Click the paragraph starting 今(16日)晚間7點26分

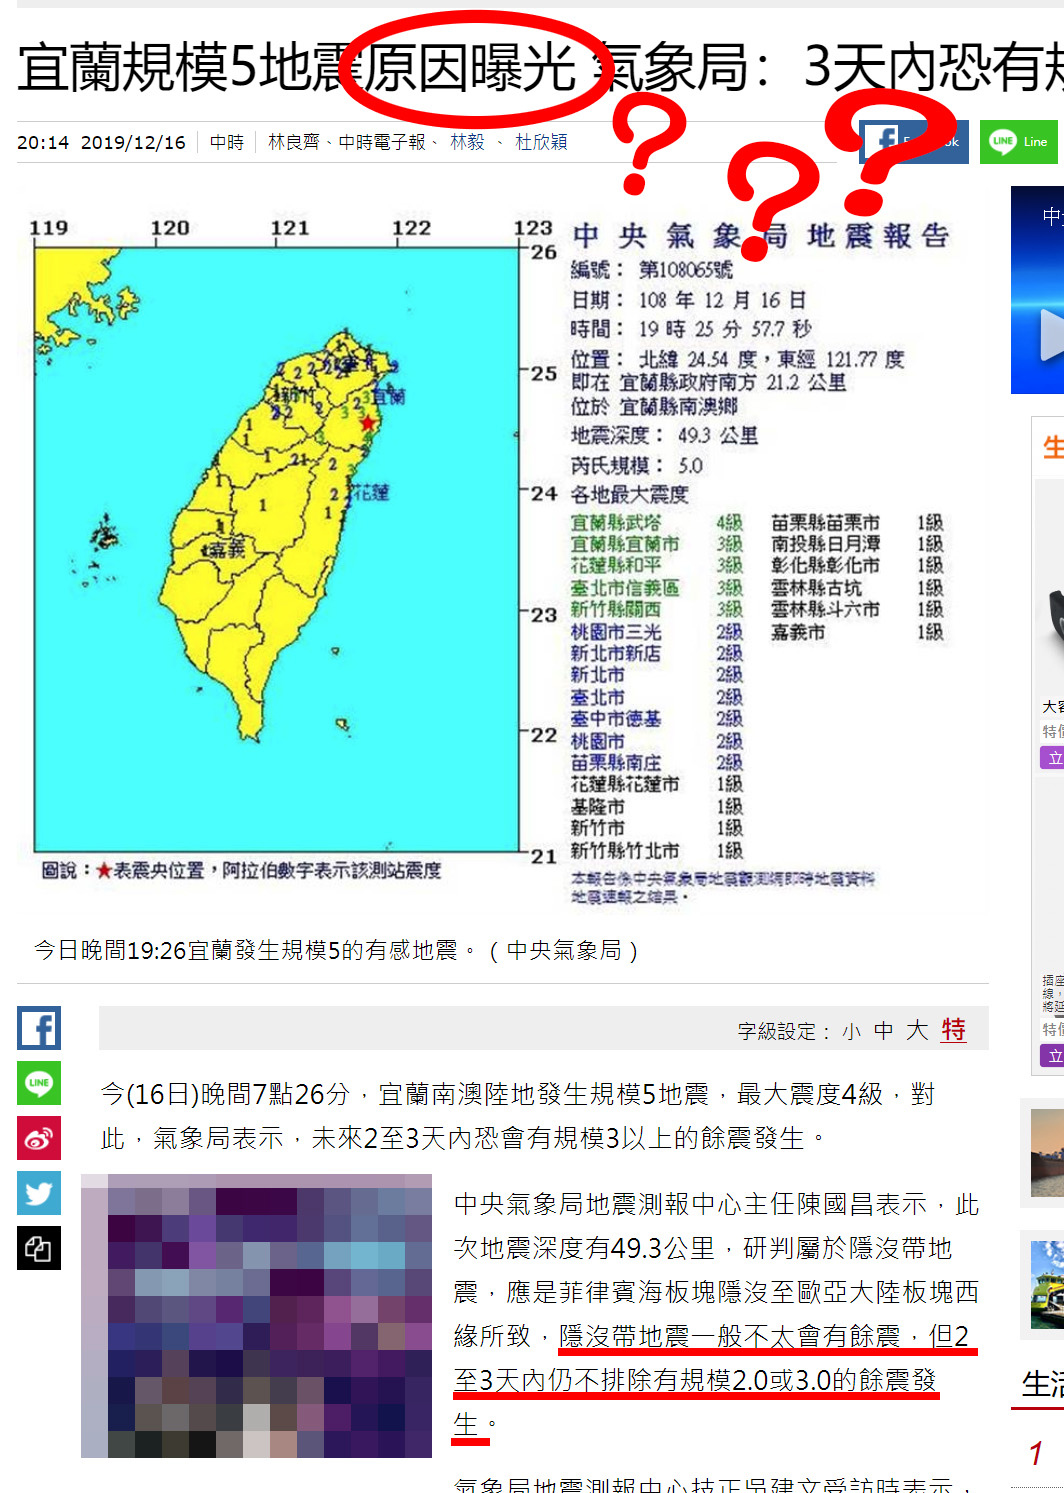coord(517,1116)
